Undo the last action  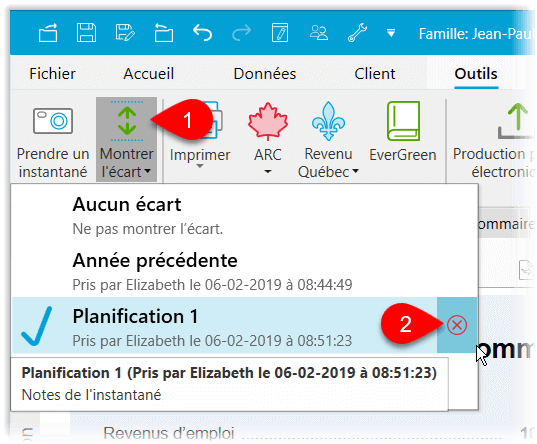tap(202, 33)
